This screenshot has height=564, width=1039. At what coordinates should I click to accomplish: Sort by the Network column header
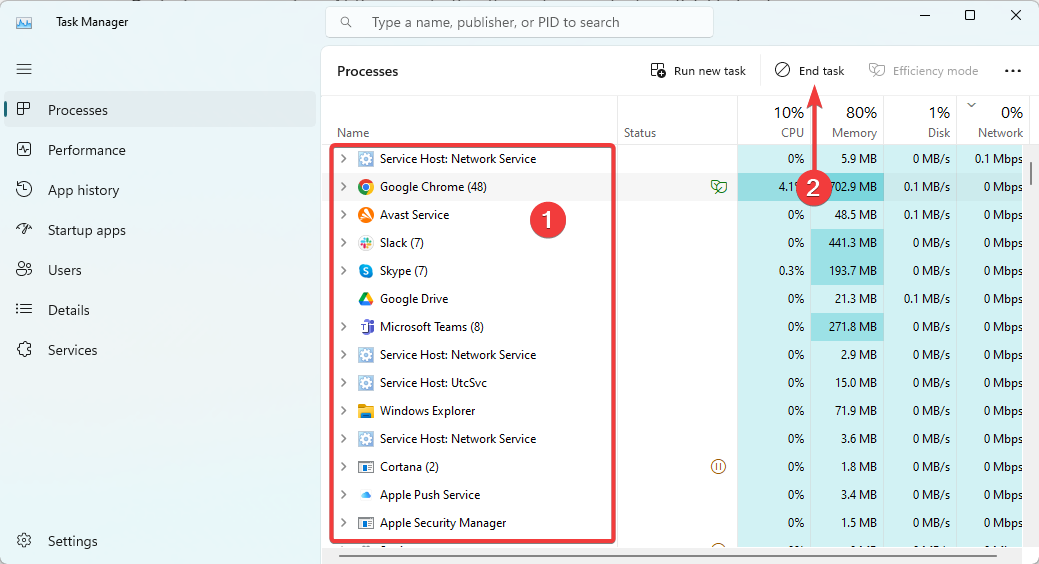coord(993,121)
